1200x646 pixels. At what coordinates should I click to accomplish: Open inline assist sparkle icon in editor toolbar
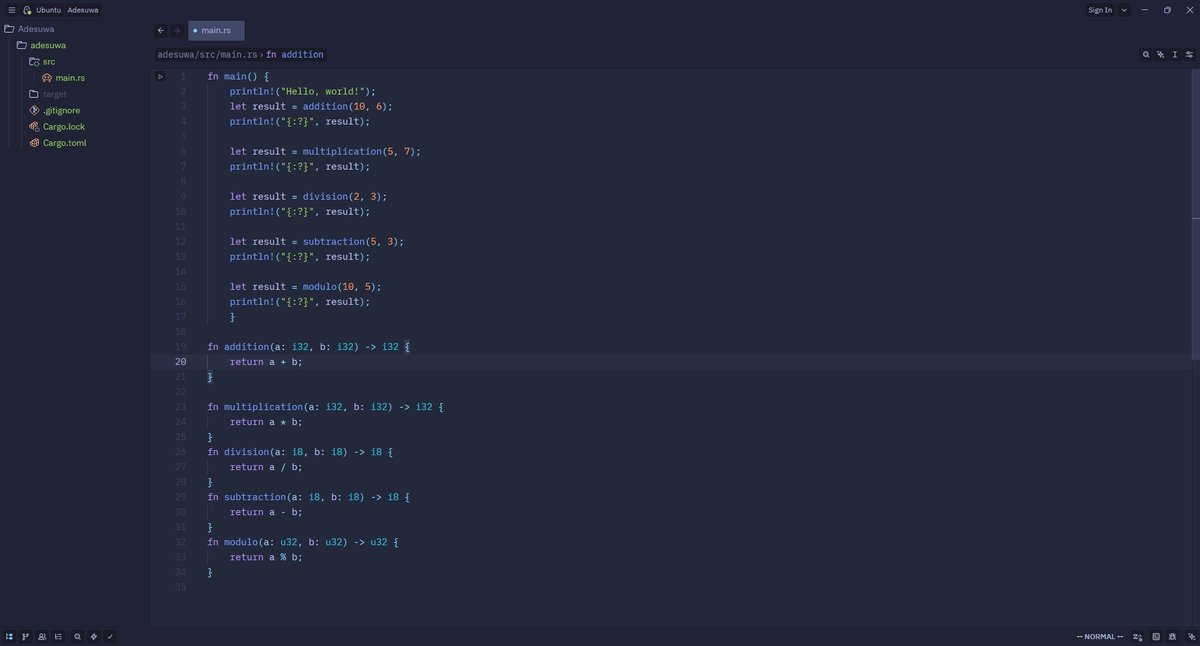1160,55
